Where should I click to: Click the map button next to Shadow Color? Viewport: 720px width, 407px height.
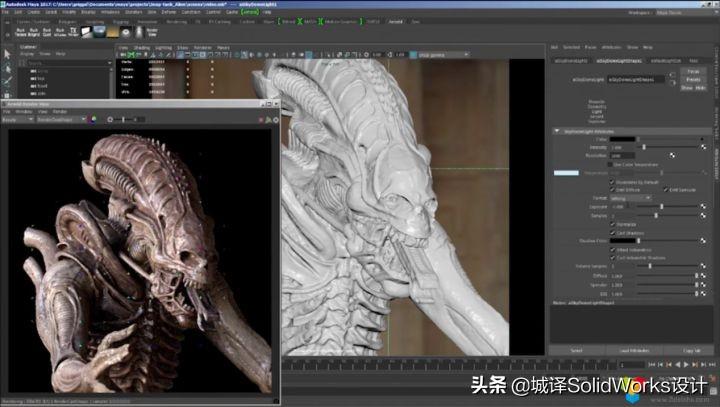pos(703,240)
